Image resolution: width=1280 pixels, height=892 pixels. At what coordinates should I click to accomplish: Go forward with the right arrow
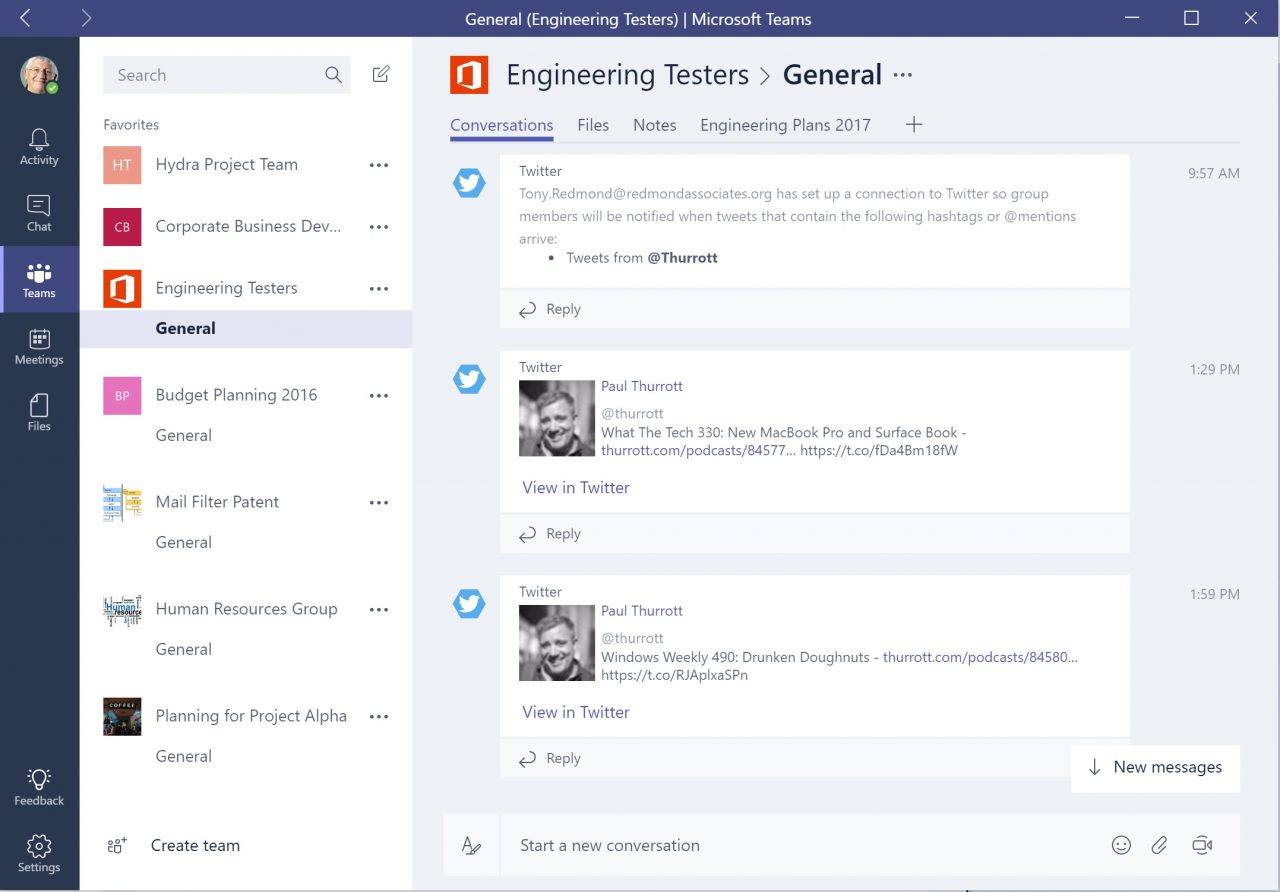point(86,18)
